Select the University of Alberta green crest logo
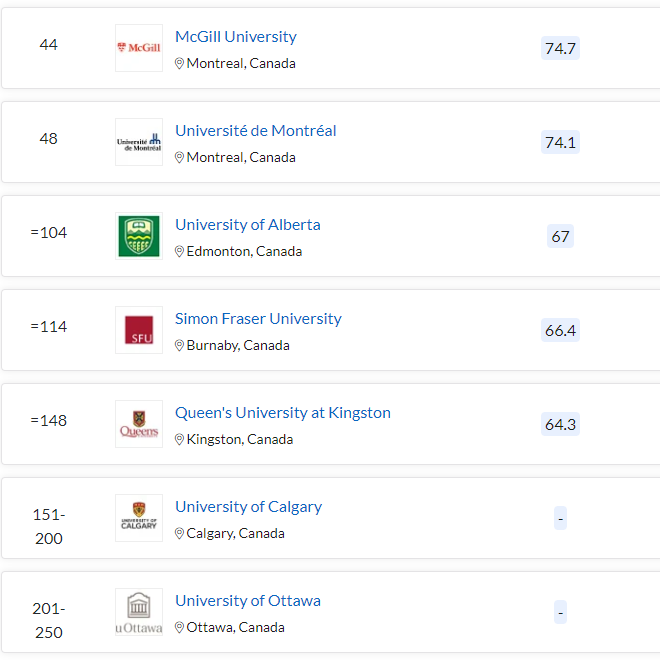This screenshot has height=660, width=660. (139, 236)
